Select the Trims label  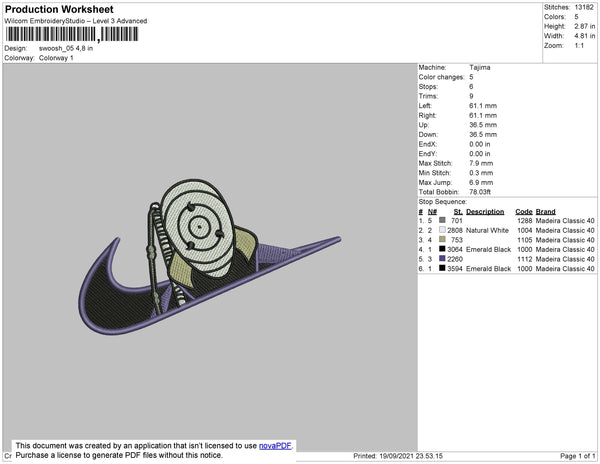(428, 96)
